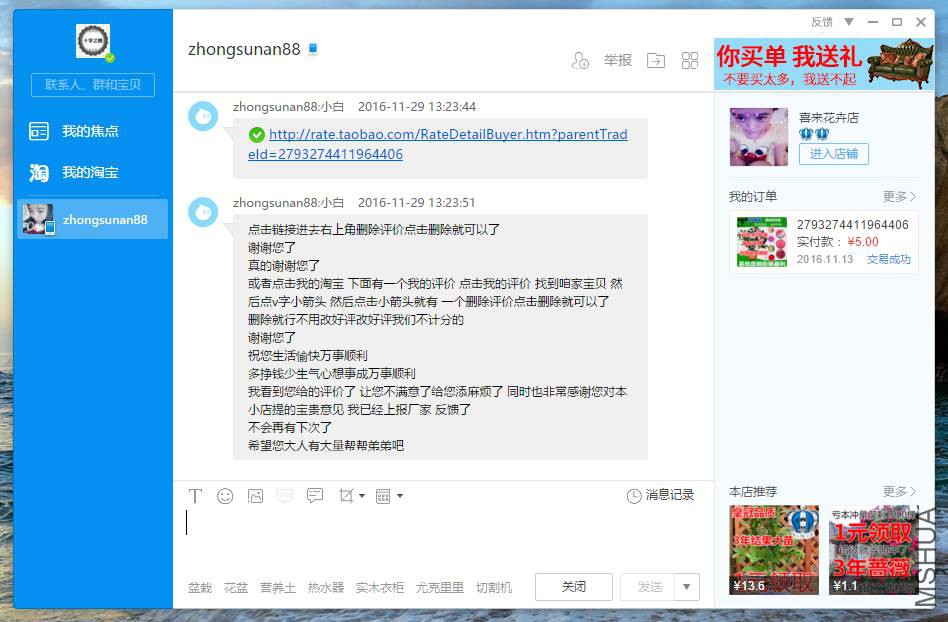Click the send file folder icon
Viewport: 948px width, 622px height.
tap(655, 61)
